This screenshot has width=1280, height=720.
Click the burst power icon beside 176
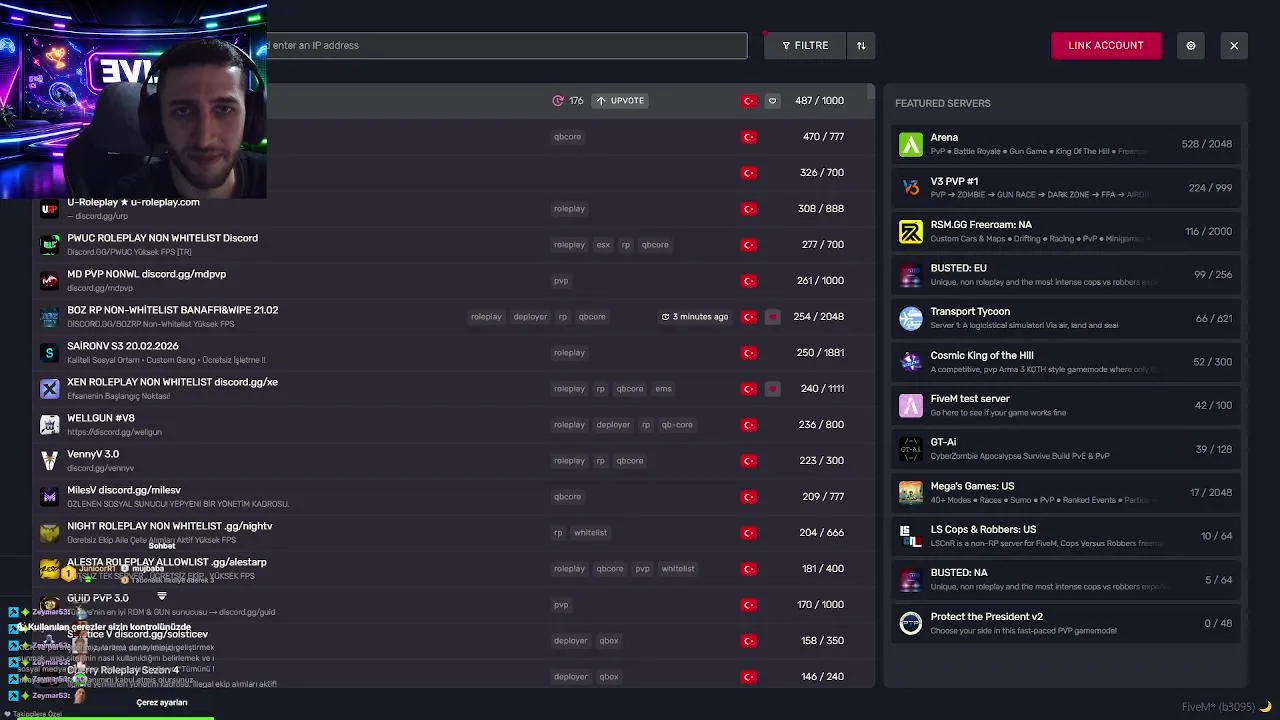click(558, 100)
